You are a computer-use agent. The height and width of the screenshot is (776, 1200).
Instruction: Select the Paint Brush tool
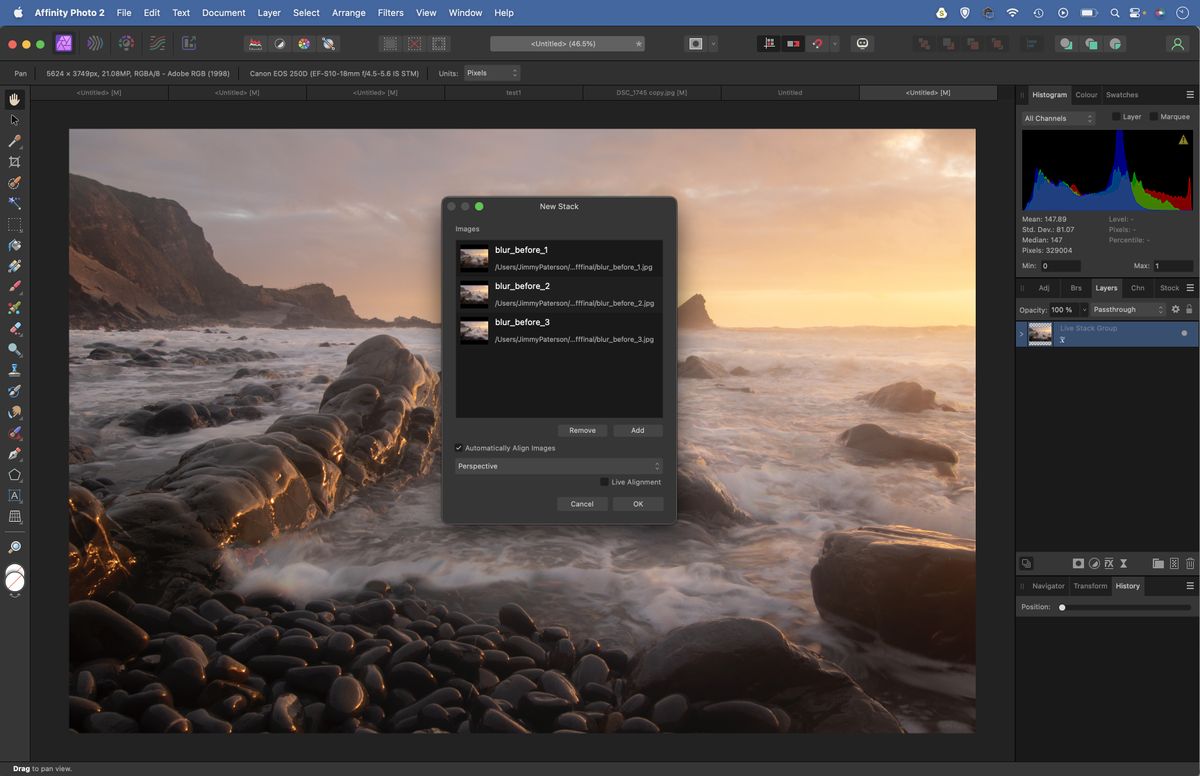pyautogui.click(x=14, y=287)
